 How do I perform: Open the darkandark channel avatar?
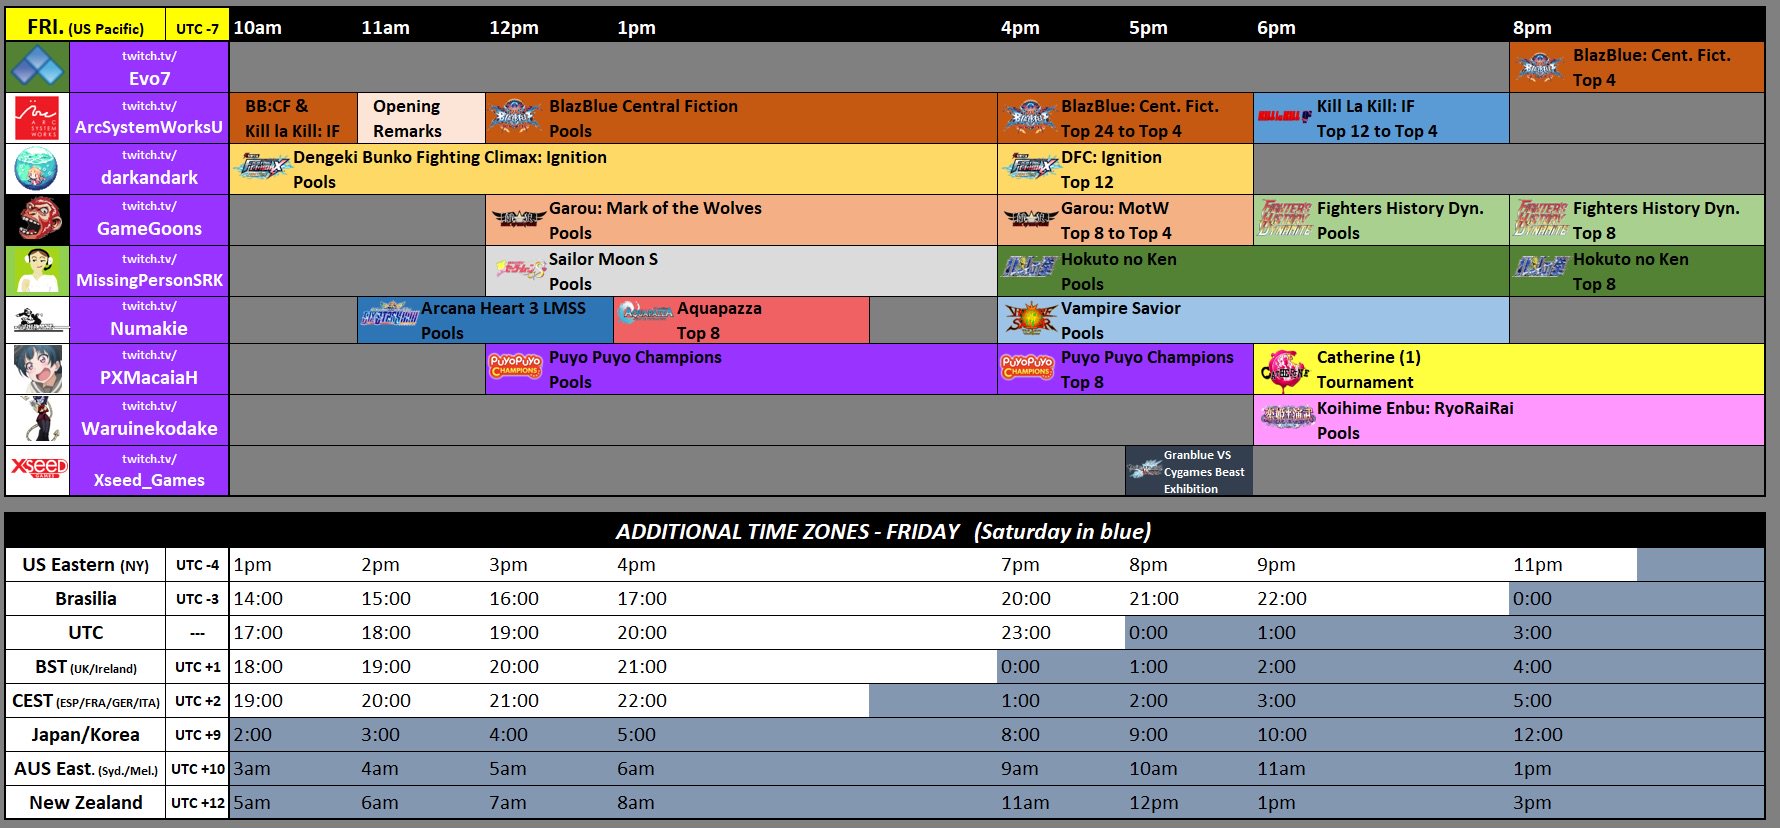(37, 169)
